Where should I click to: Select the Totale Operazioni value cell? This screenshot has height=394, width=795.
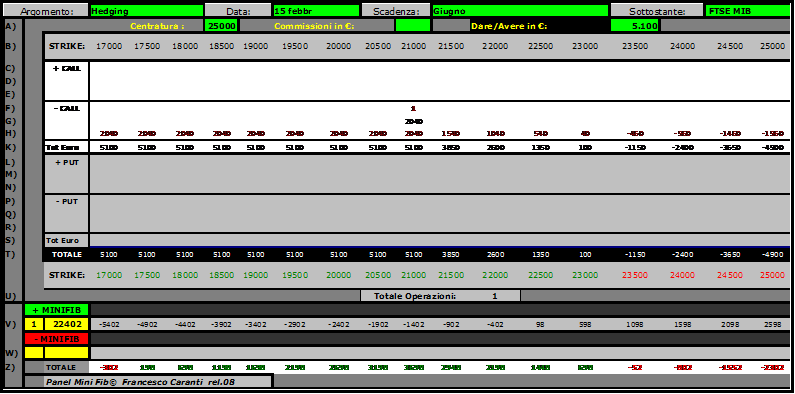(494, 296)
